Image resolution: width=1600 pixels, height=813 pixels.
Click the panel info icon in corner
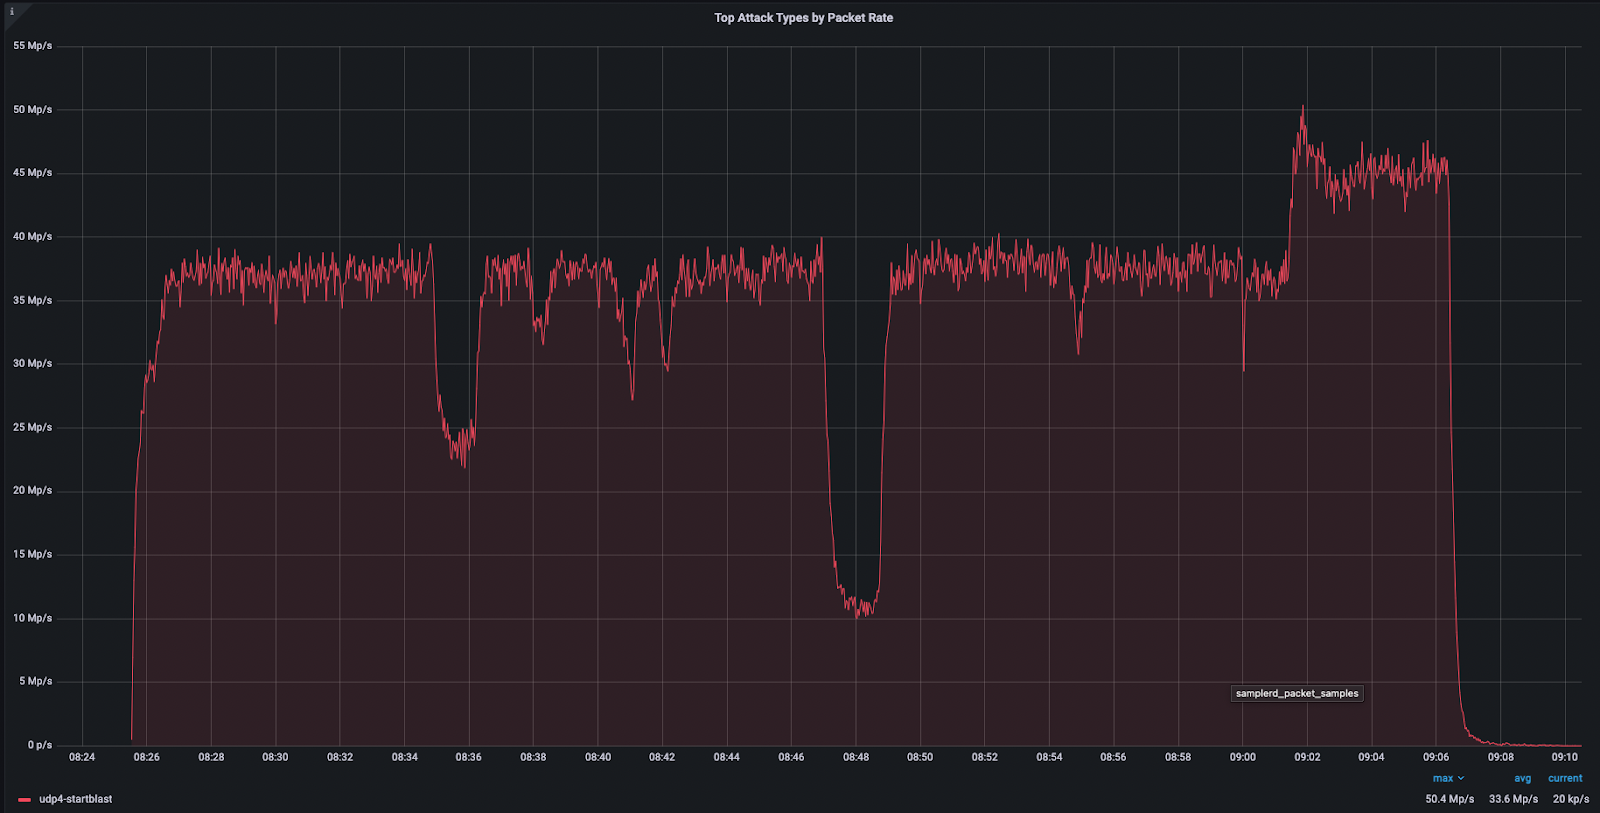coord(11,11)
